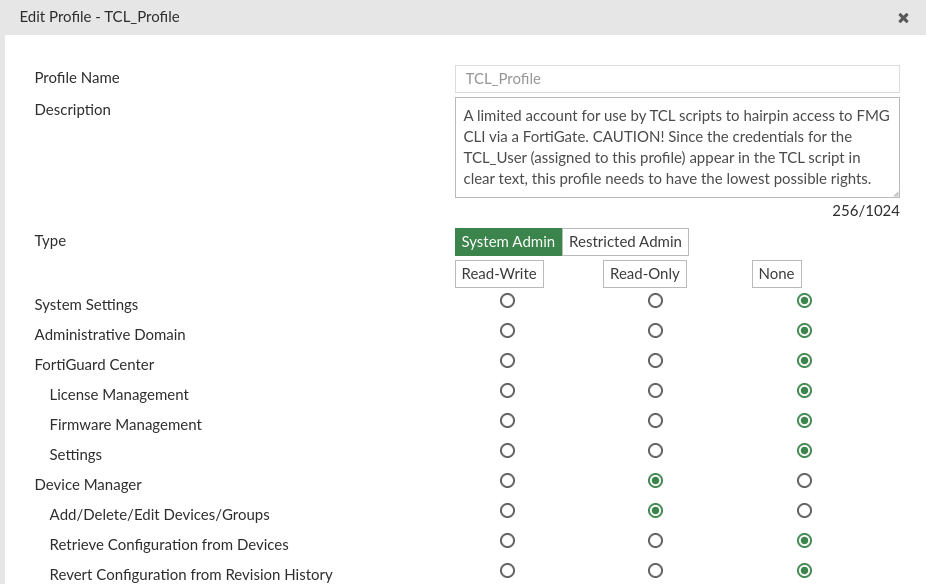Click the Profile Name input field
The width and height of the screenshot is (926, 584).
pyautogui.click(x=677, y=79)
